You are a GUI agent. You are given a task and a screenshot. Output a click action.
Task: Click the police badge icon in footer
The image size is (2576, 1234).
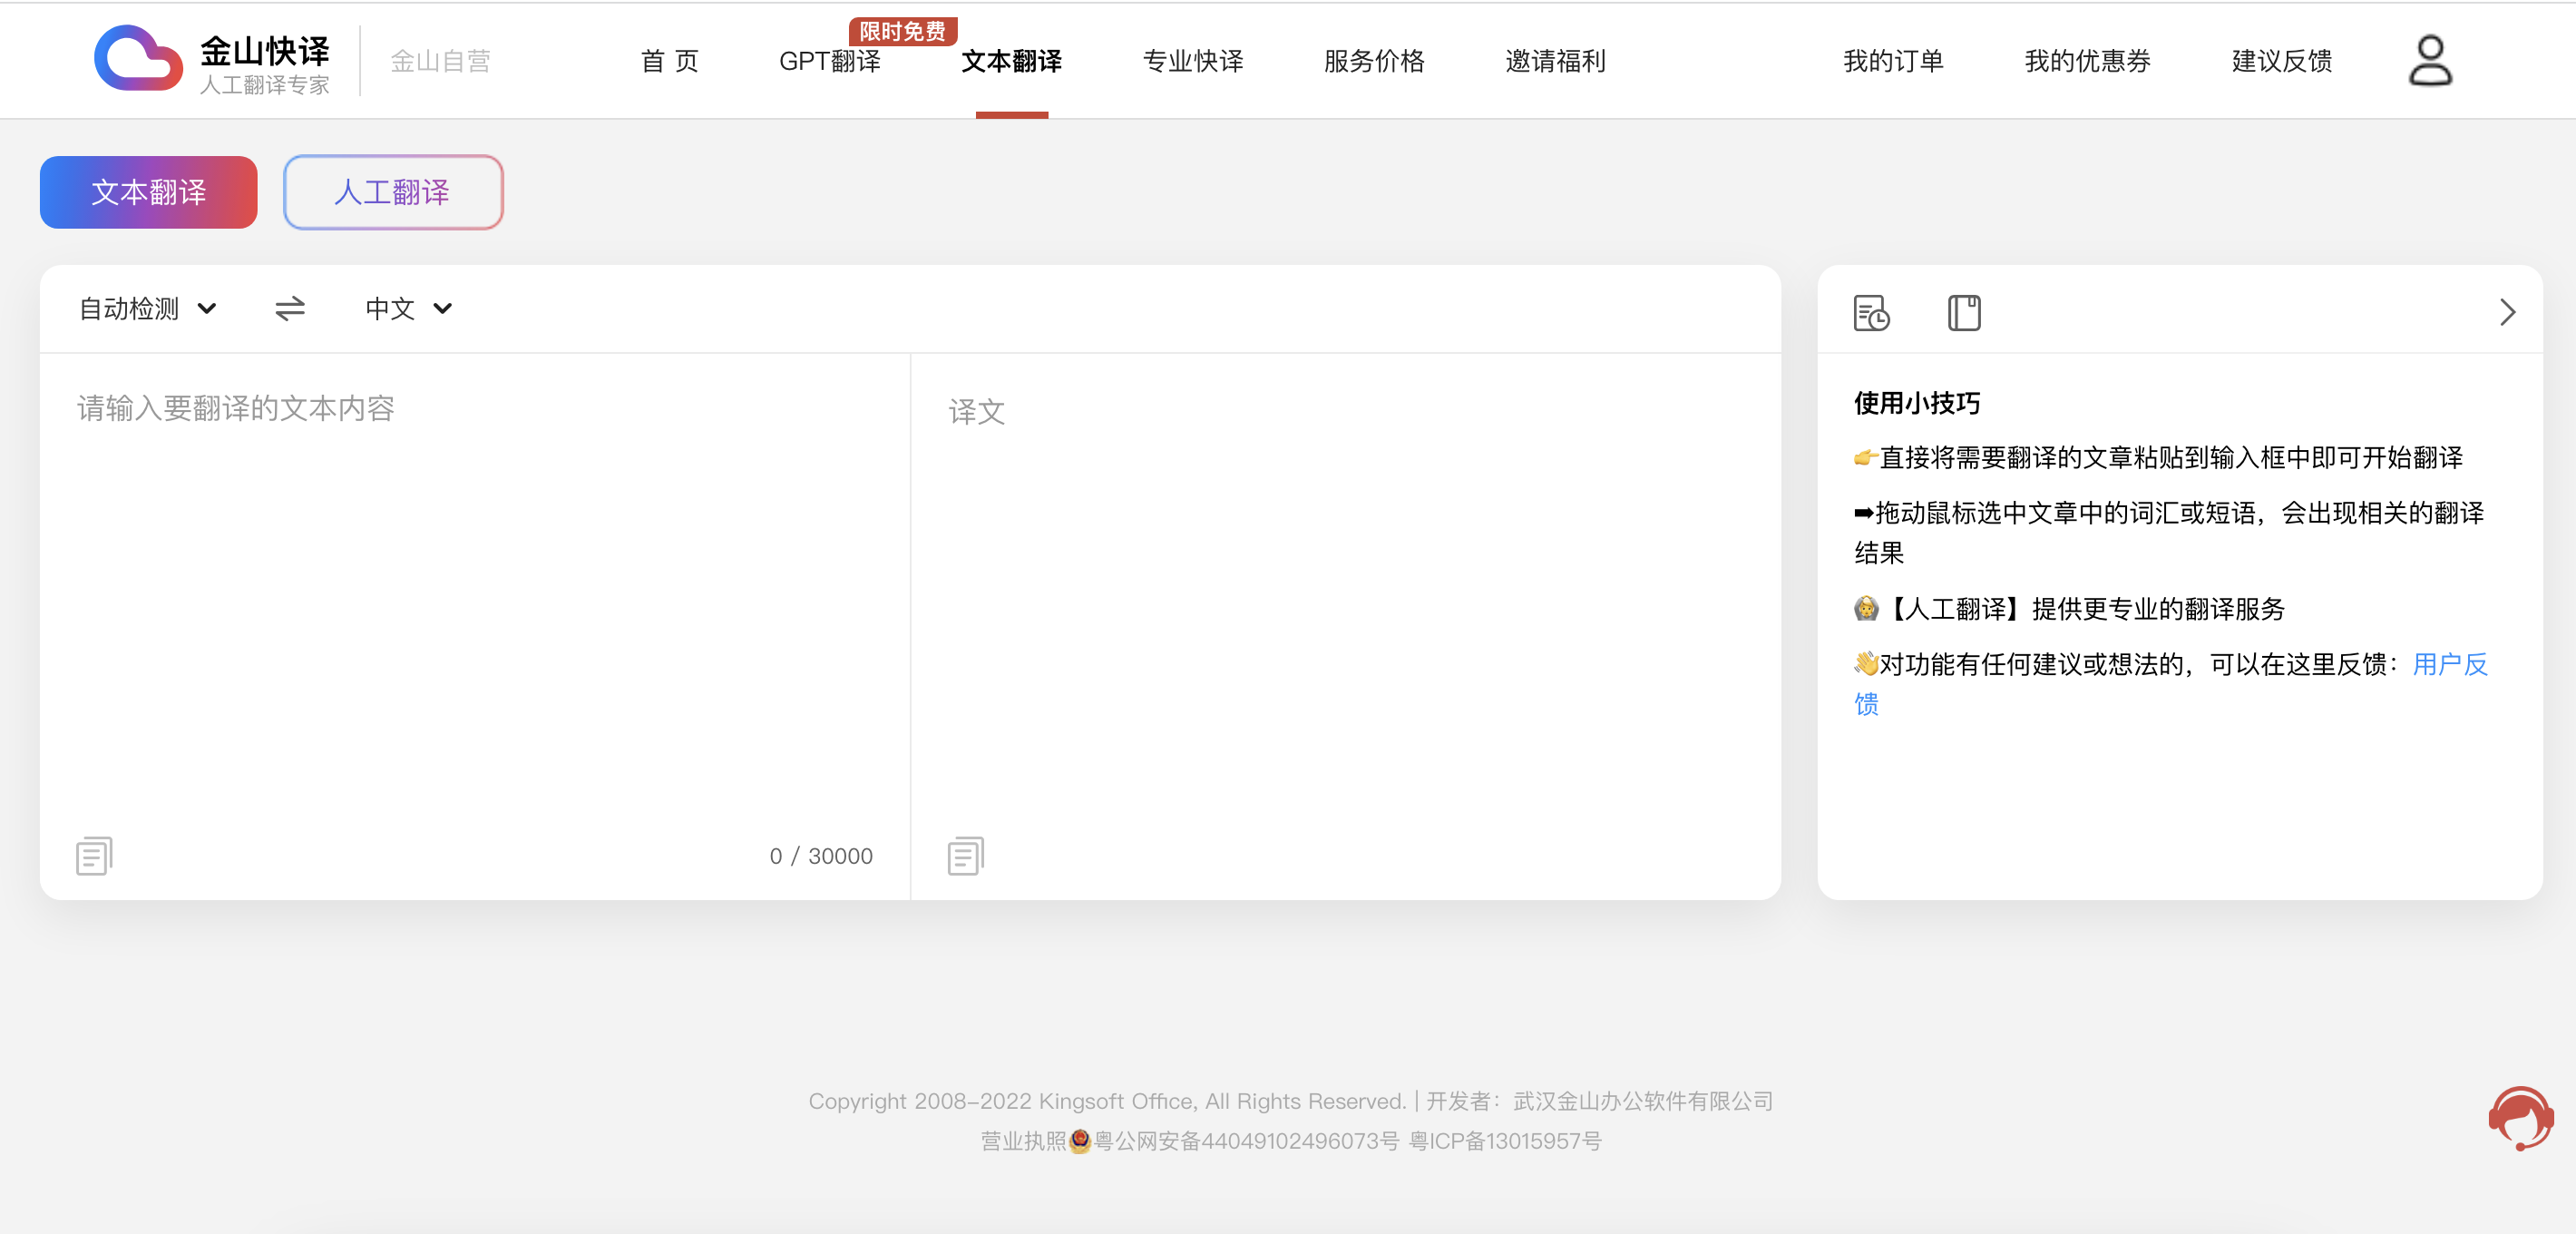1080,1141
